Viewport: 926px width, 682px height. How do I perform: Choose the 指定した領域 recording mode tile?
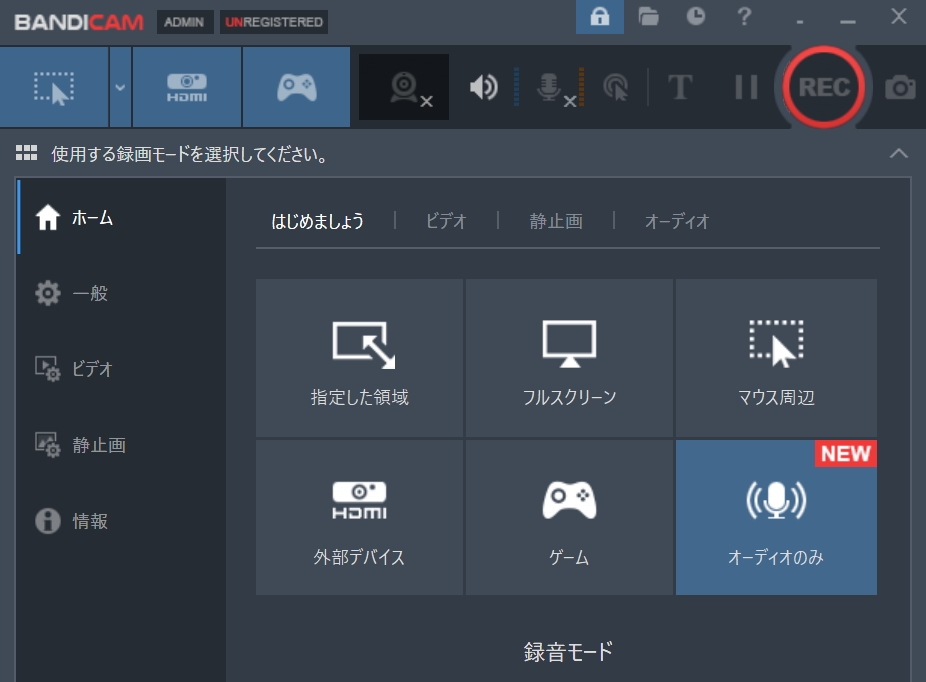360,358
